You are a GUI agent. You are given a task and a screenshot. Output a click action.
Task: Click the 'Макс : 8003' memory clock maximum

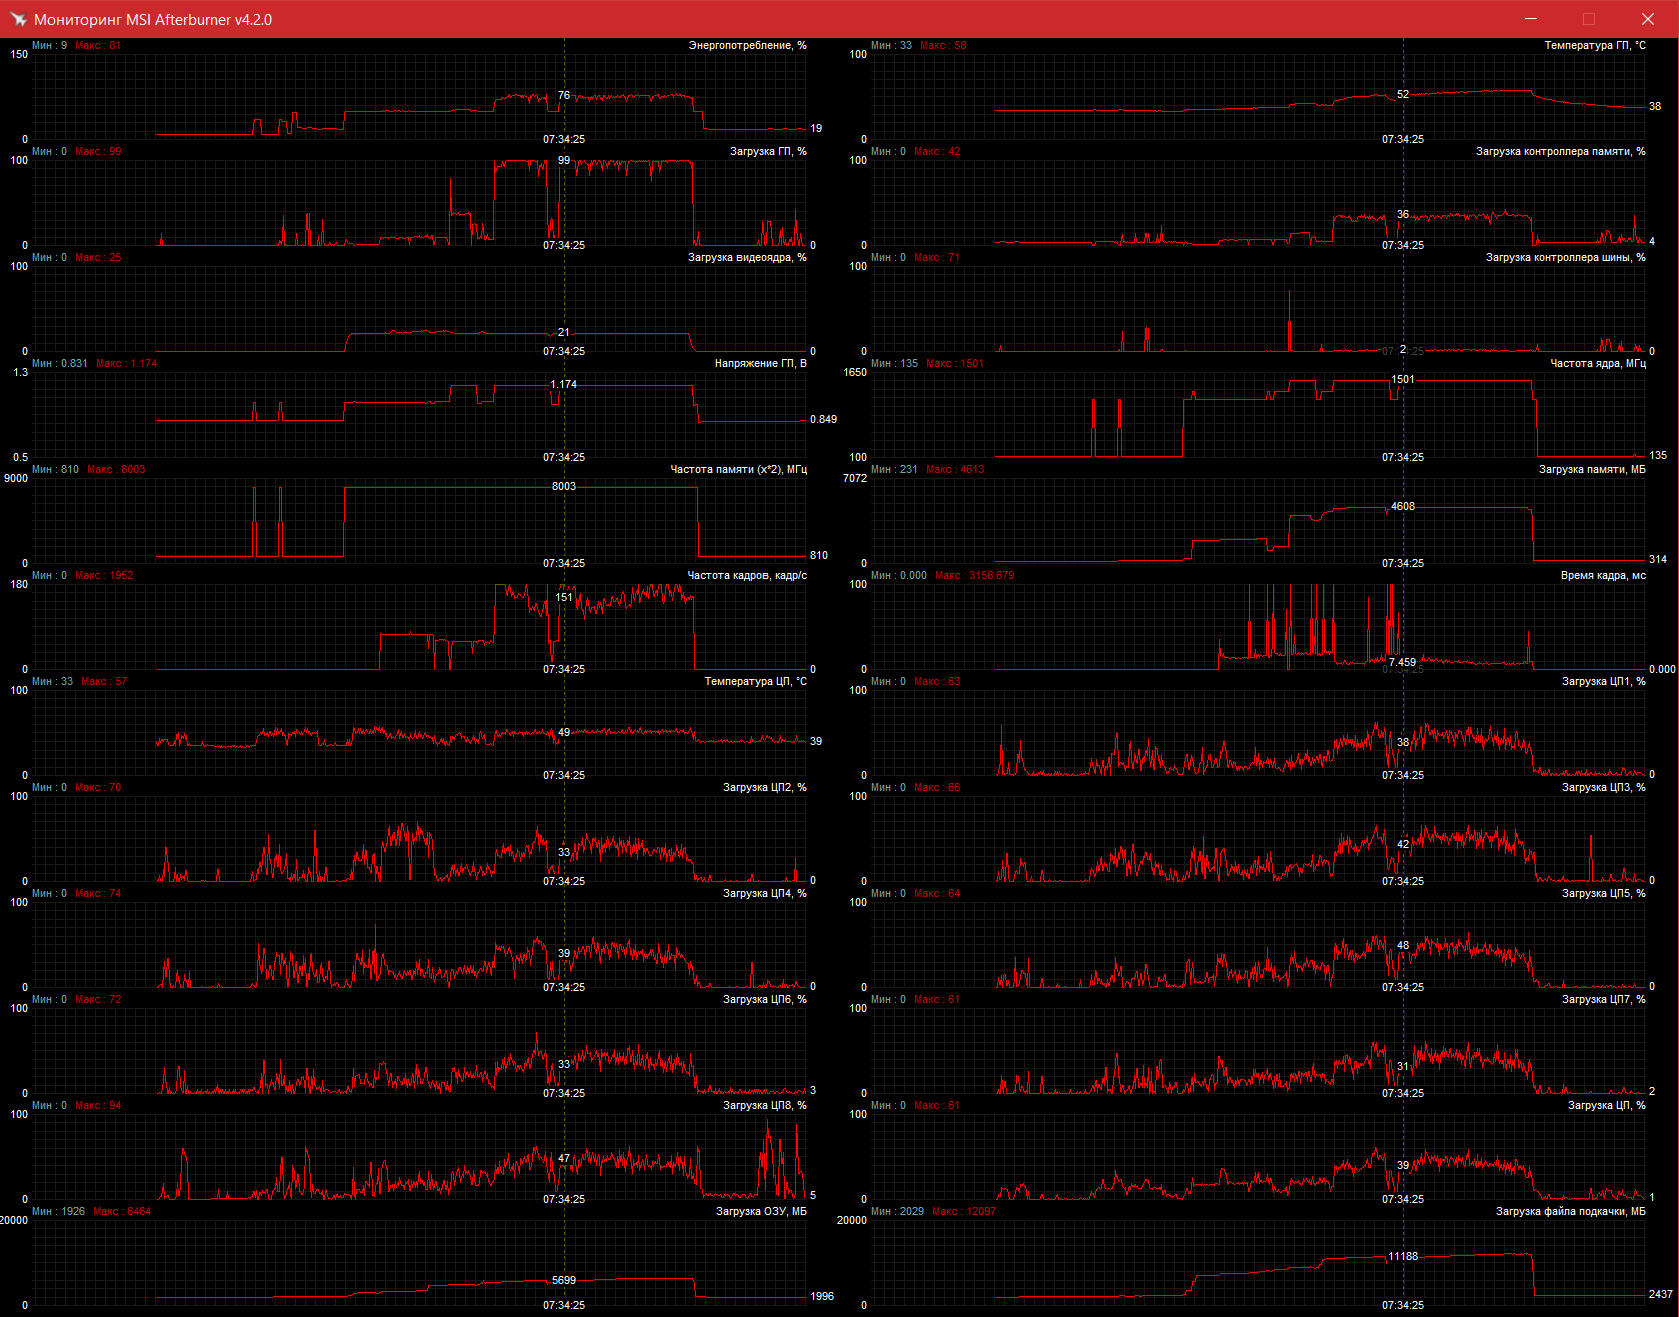coord(116,470)
